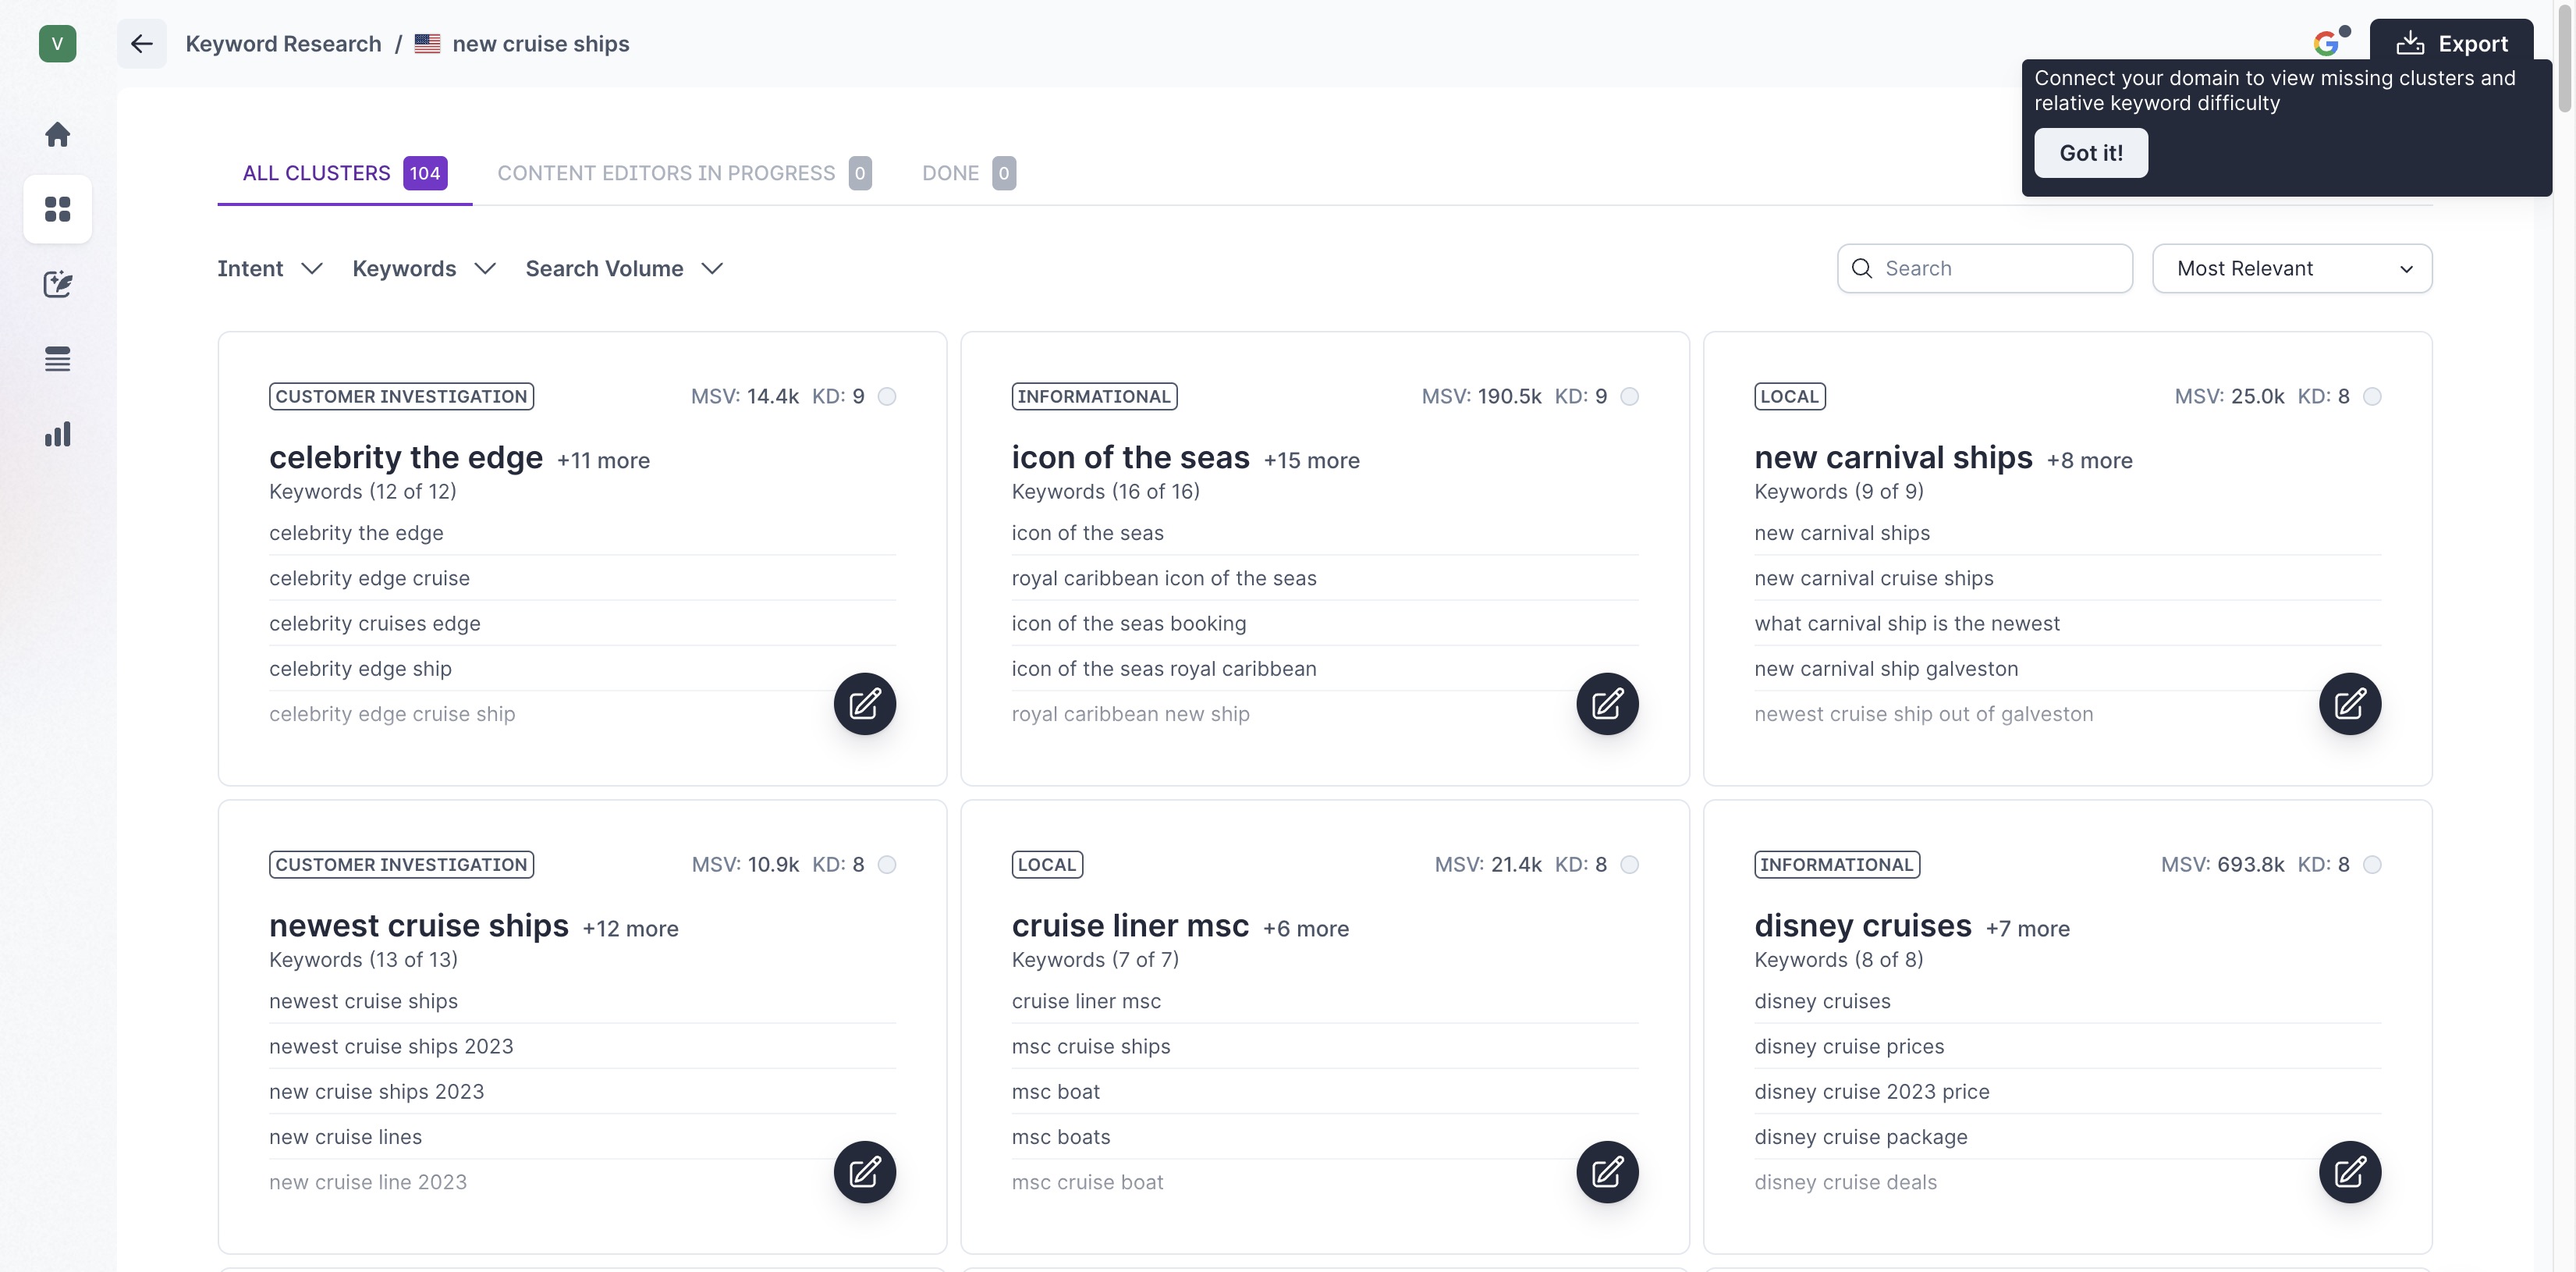This screenshot has height=1272, width=2576.
Task: Open the bar chart analytics icon
Action: (57, 434)
